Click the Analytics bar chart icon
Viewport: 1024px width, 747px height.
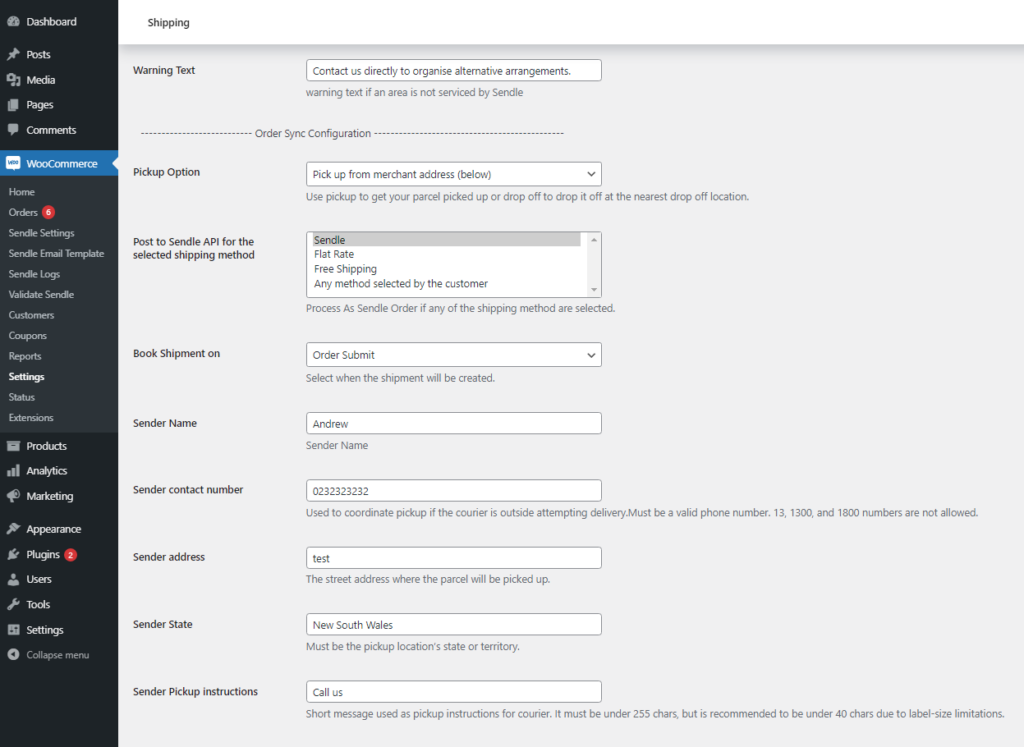coord(13,471)
